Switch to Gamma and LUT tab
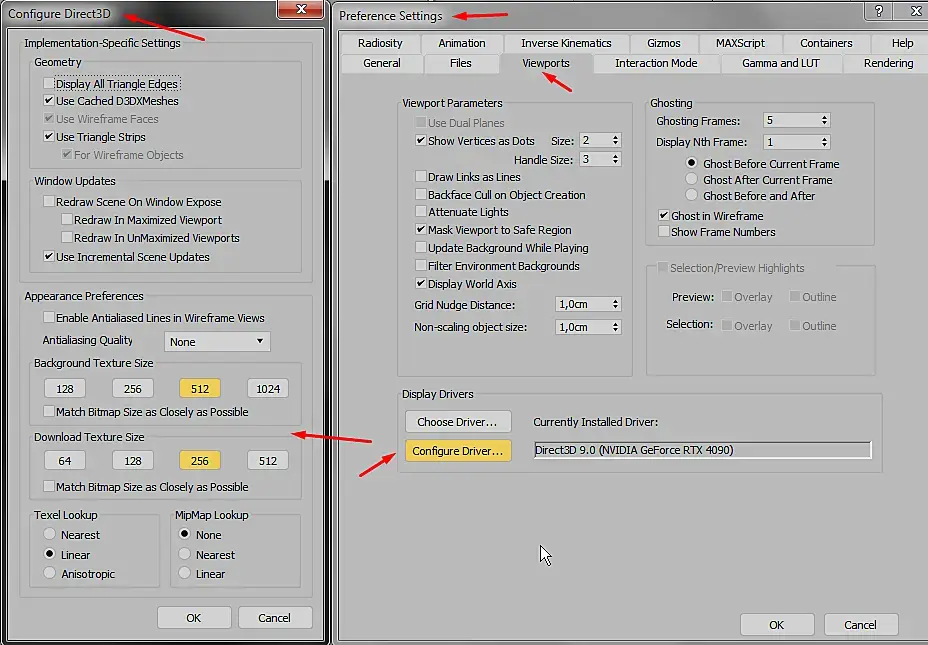This screenshot has width=928, height=645. point(781,63)
